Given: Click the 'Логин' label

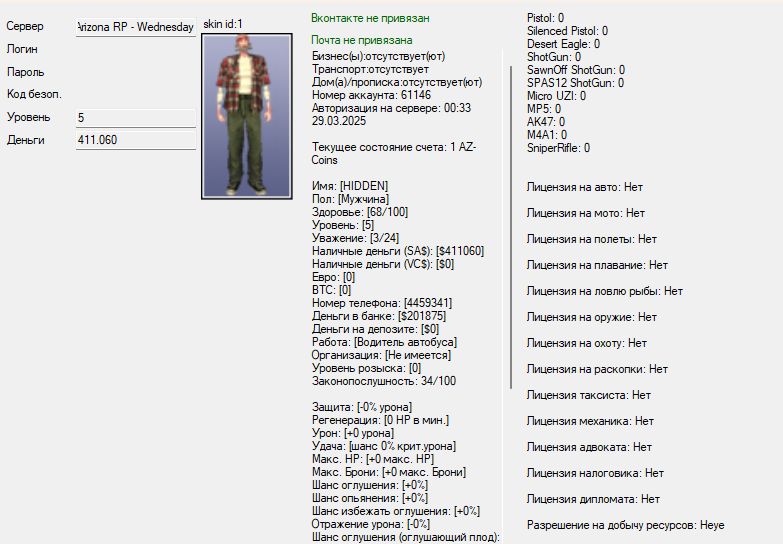Looking at the screenshot, I should coord(22,49).
